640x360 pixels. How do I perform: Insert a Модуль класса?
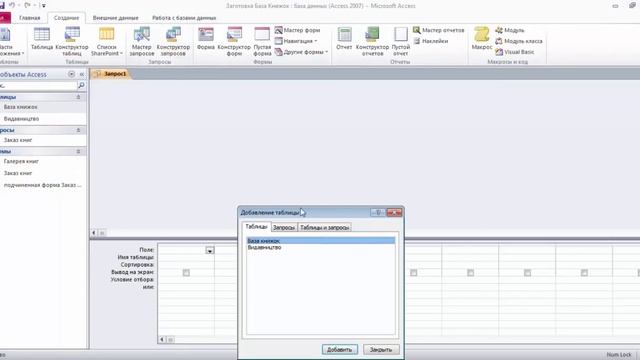tap(519, 41)
